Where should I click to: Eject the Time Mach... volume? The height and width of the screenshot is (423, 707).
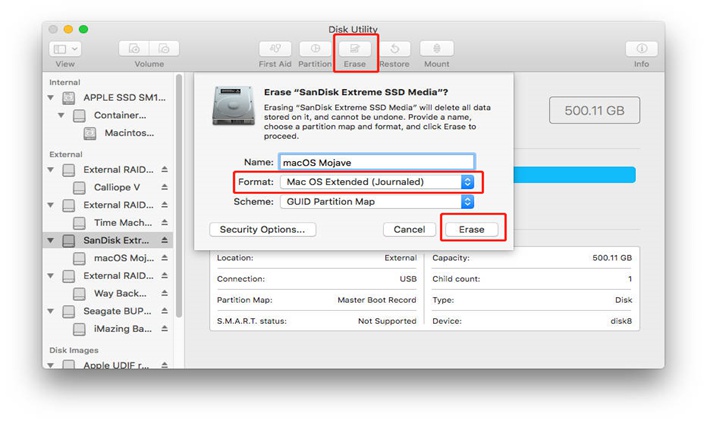165,222
